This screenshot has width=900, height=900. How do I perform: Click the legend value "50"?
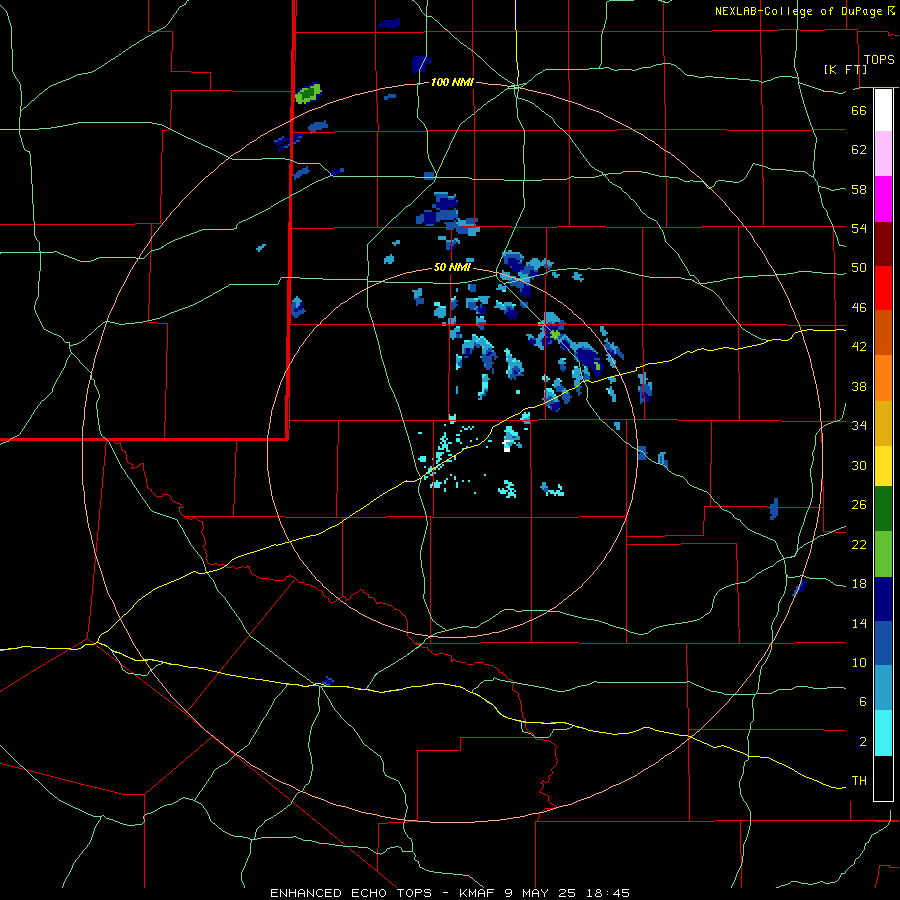[859, 268]
